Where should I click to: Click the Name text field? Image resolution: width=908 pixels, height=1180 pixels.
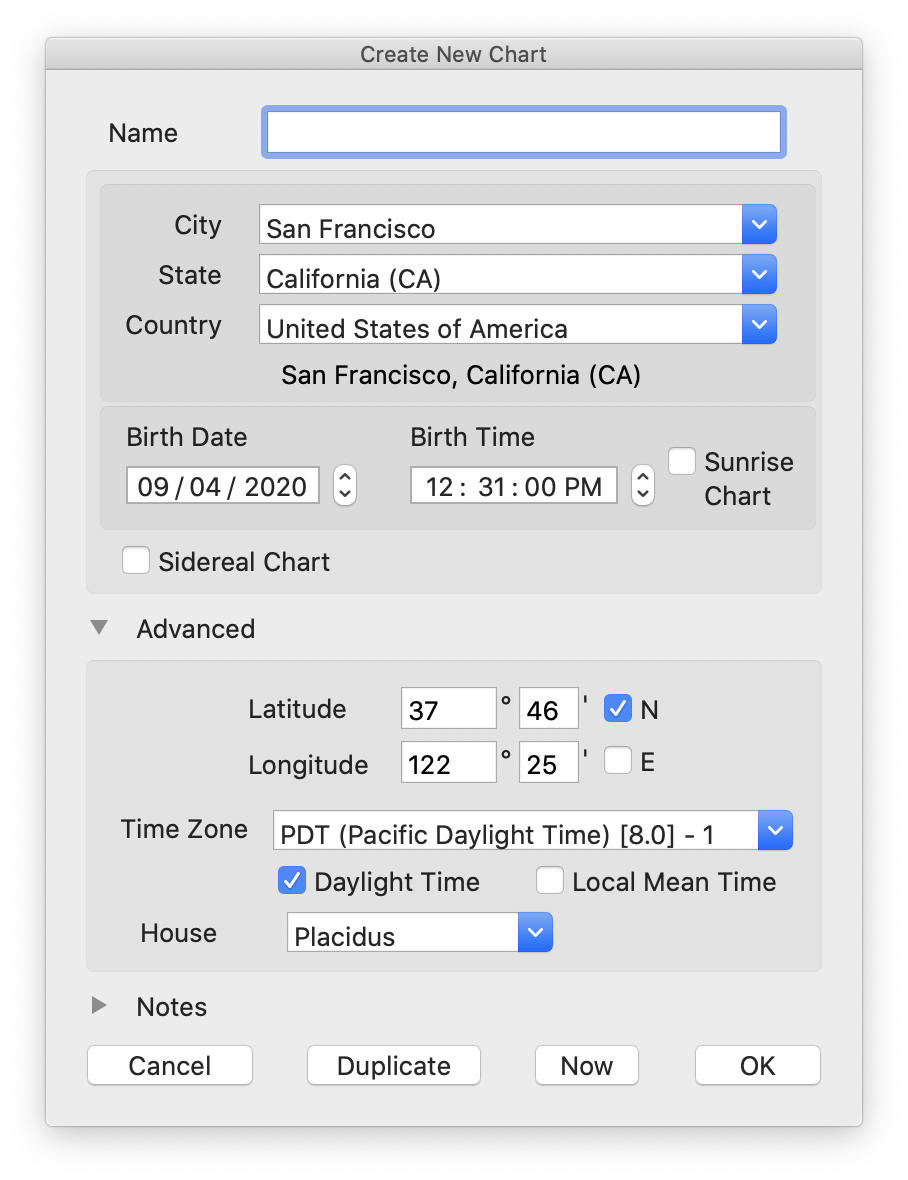[523, 132]
